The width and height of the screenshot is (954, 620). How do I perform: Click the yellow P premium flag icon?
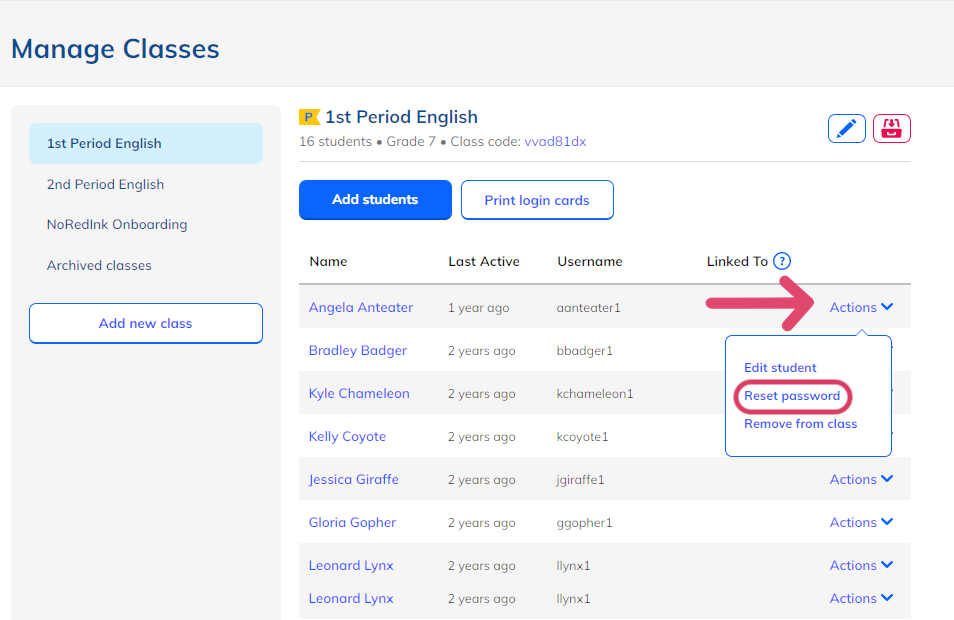tap(309, 117)
